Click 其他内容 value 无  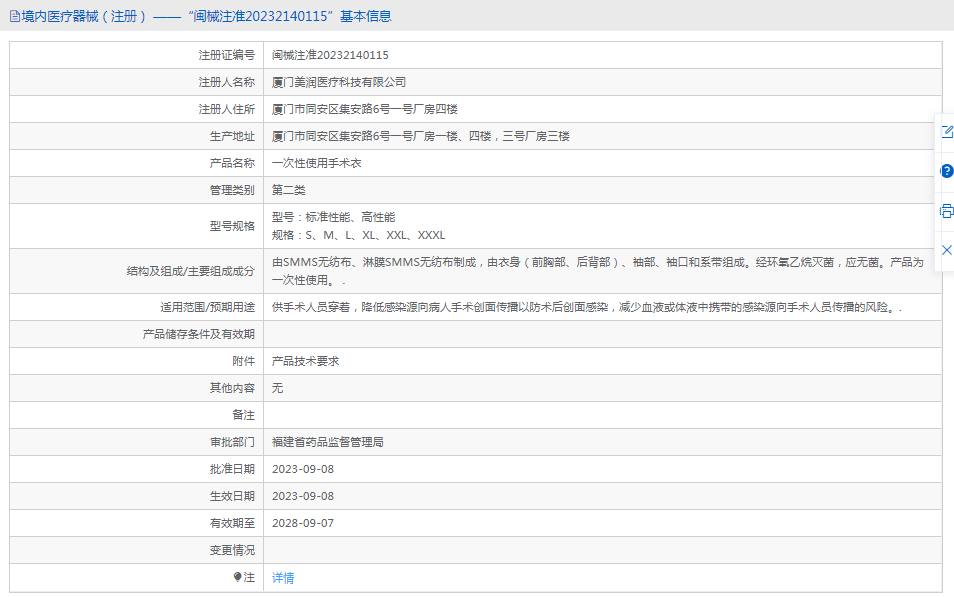coord(277,388)
